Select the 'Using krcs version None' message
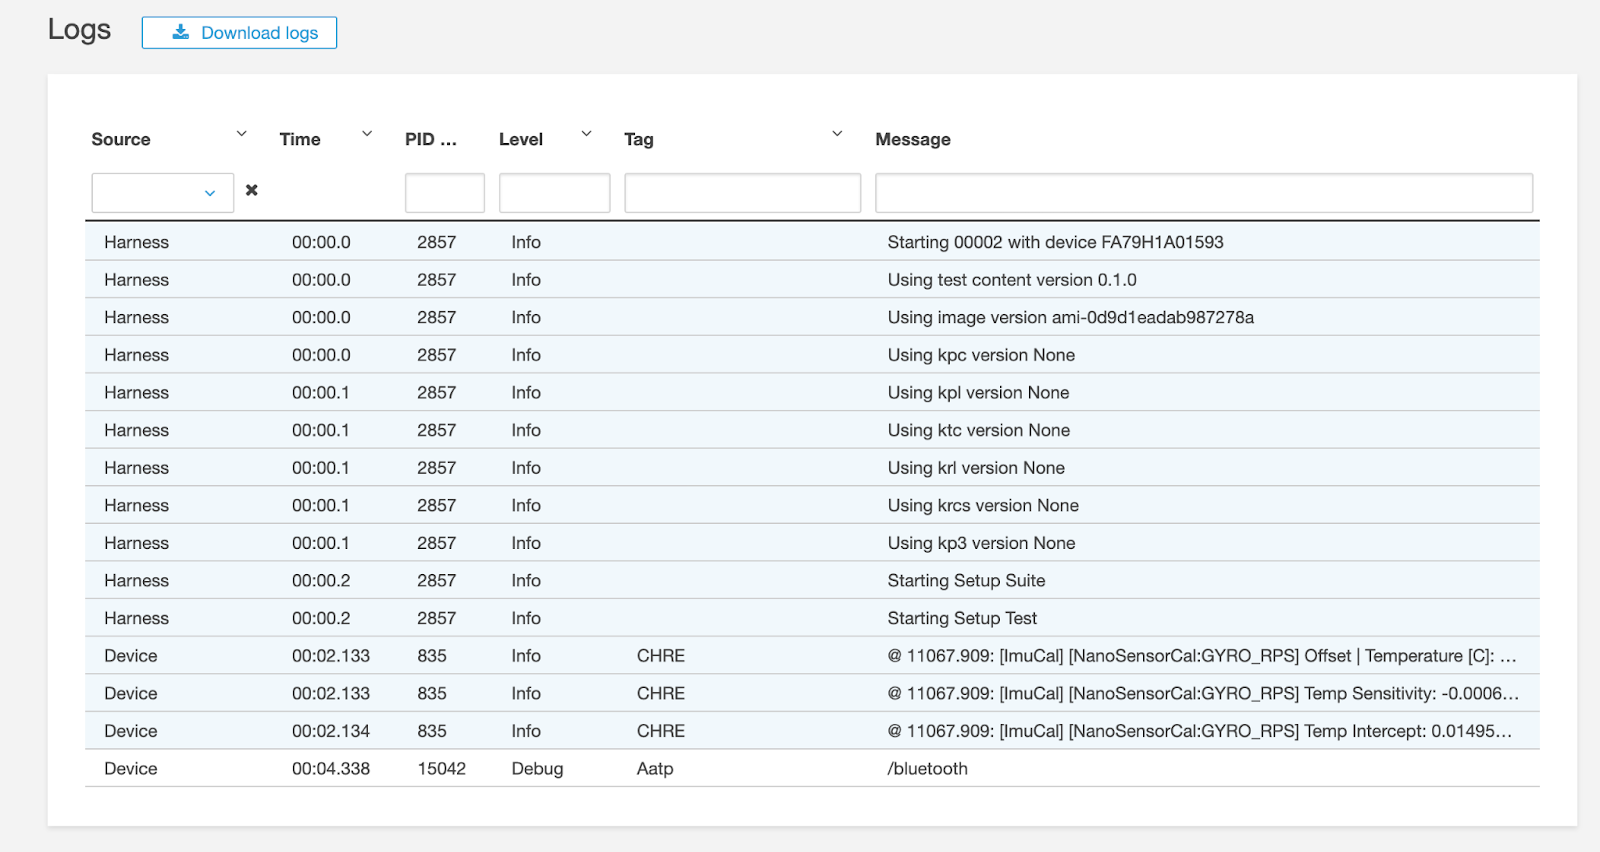The width and height of the screenshot is (1600, 852). (x=983, y=506)
